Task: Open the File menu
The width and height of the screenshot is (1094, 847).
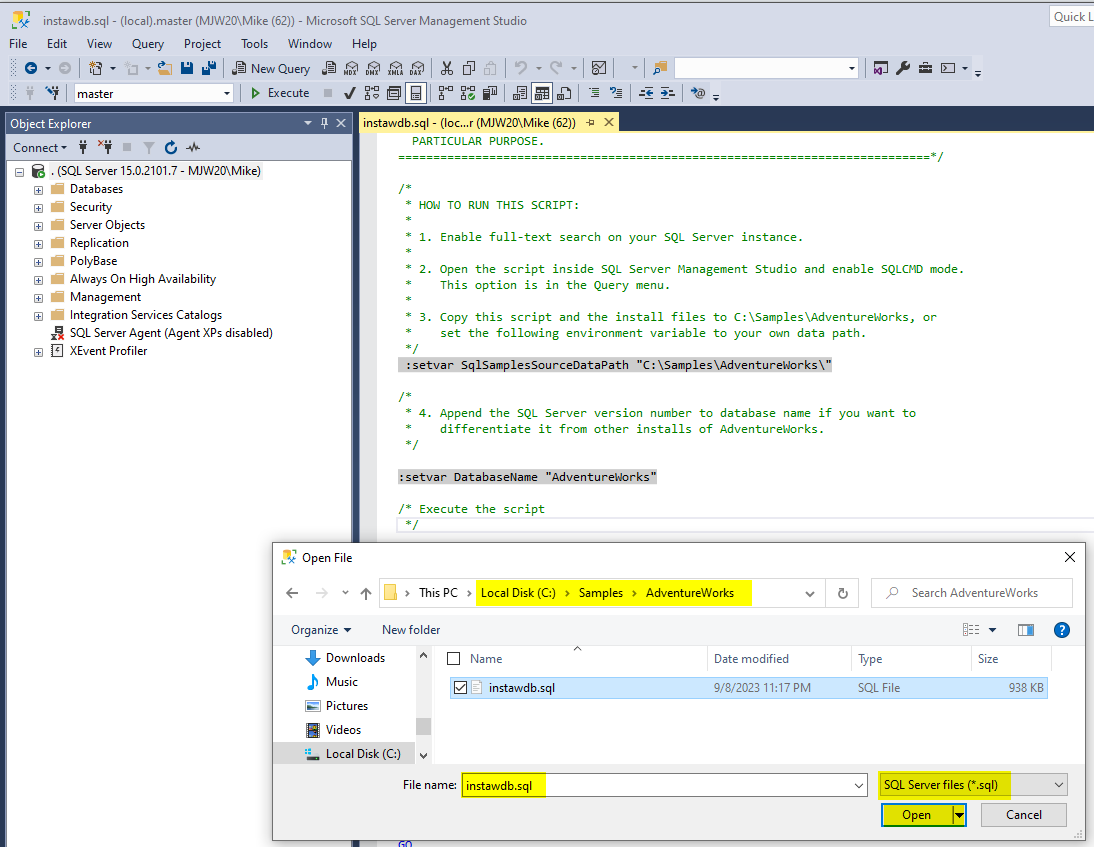Action: 18,43
